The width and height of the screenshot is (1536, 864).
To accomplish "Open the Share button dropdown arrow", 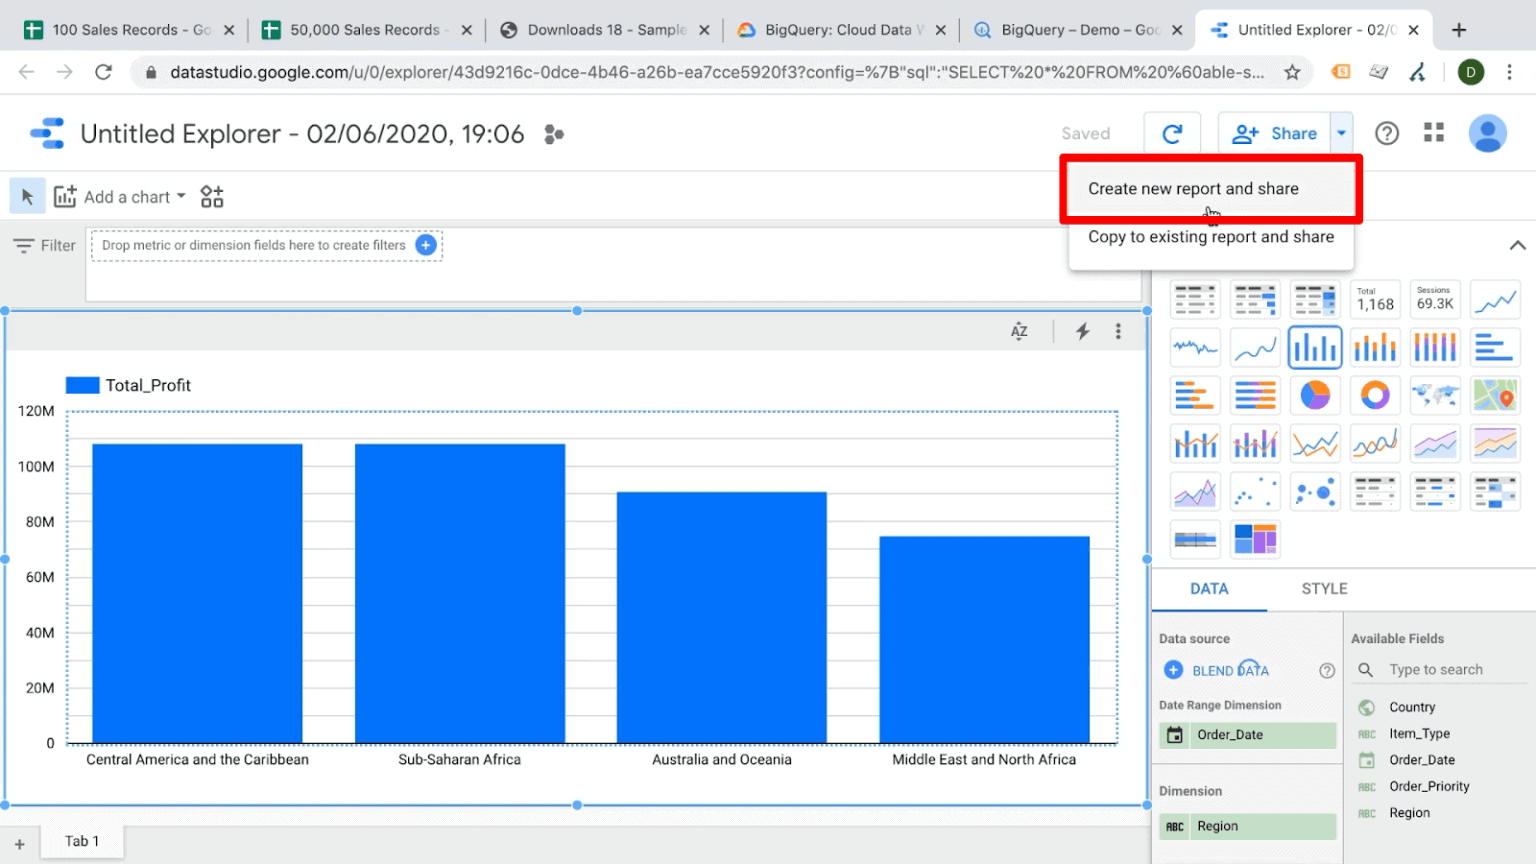I will (x=1341, y=132).
